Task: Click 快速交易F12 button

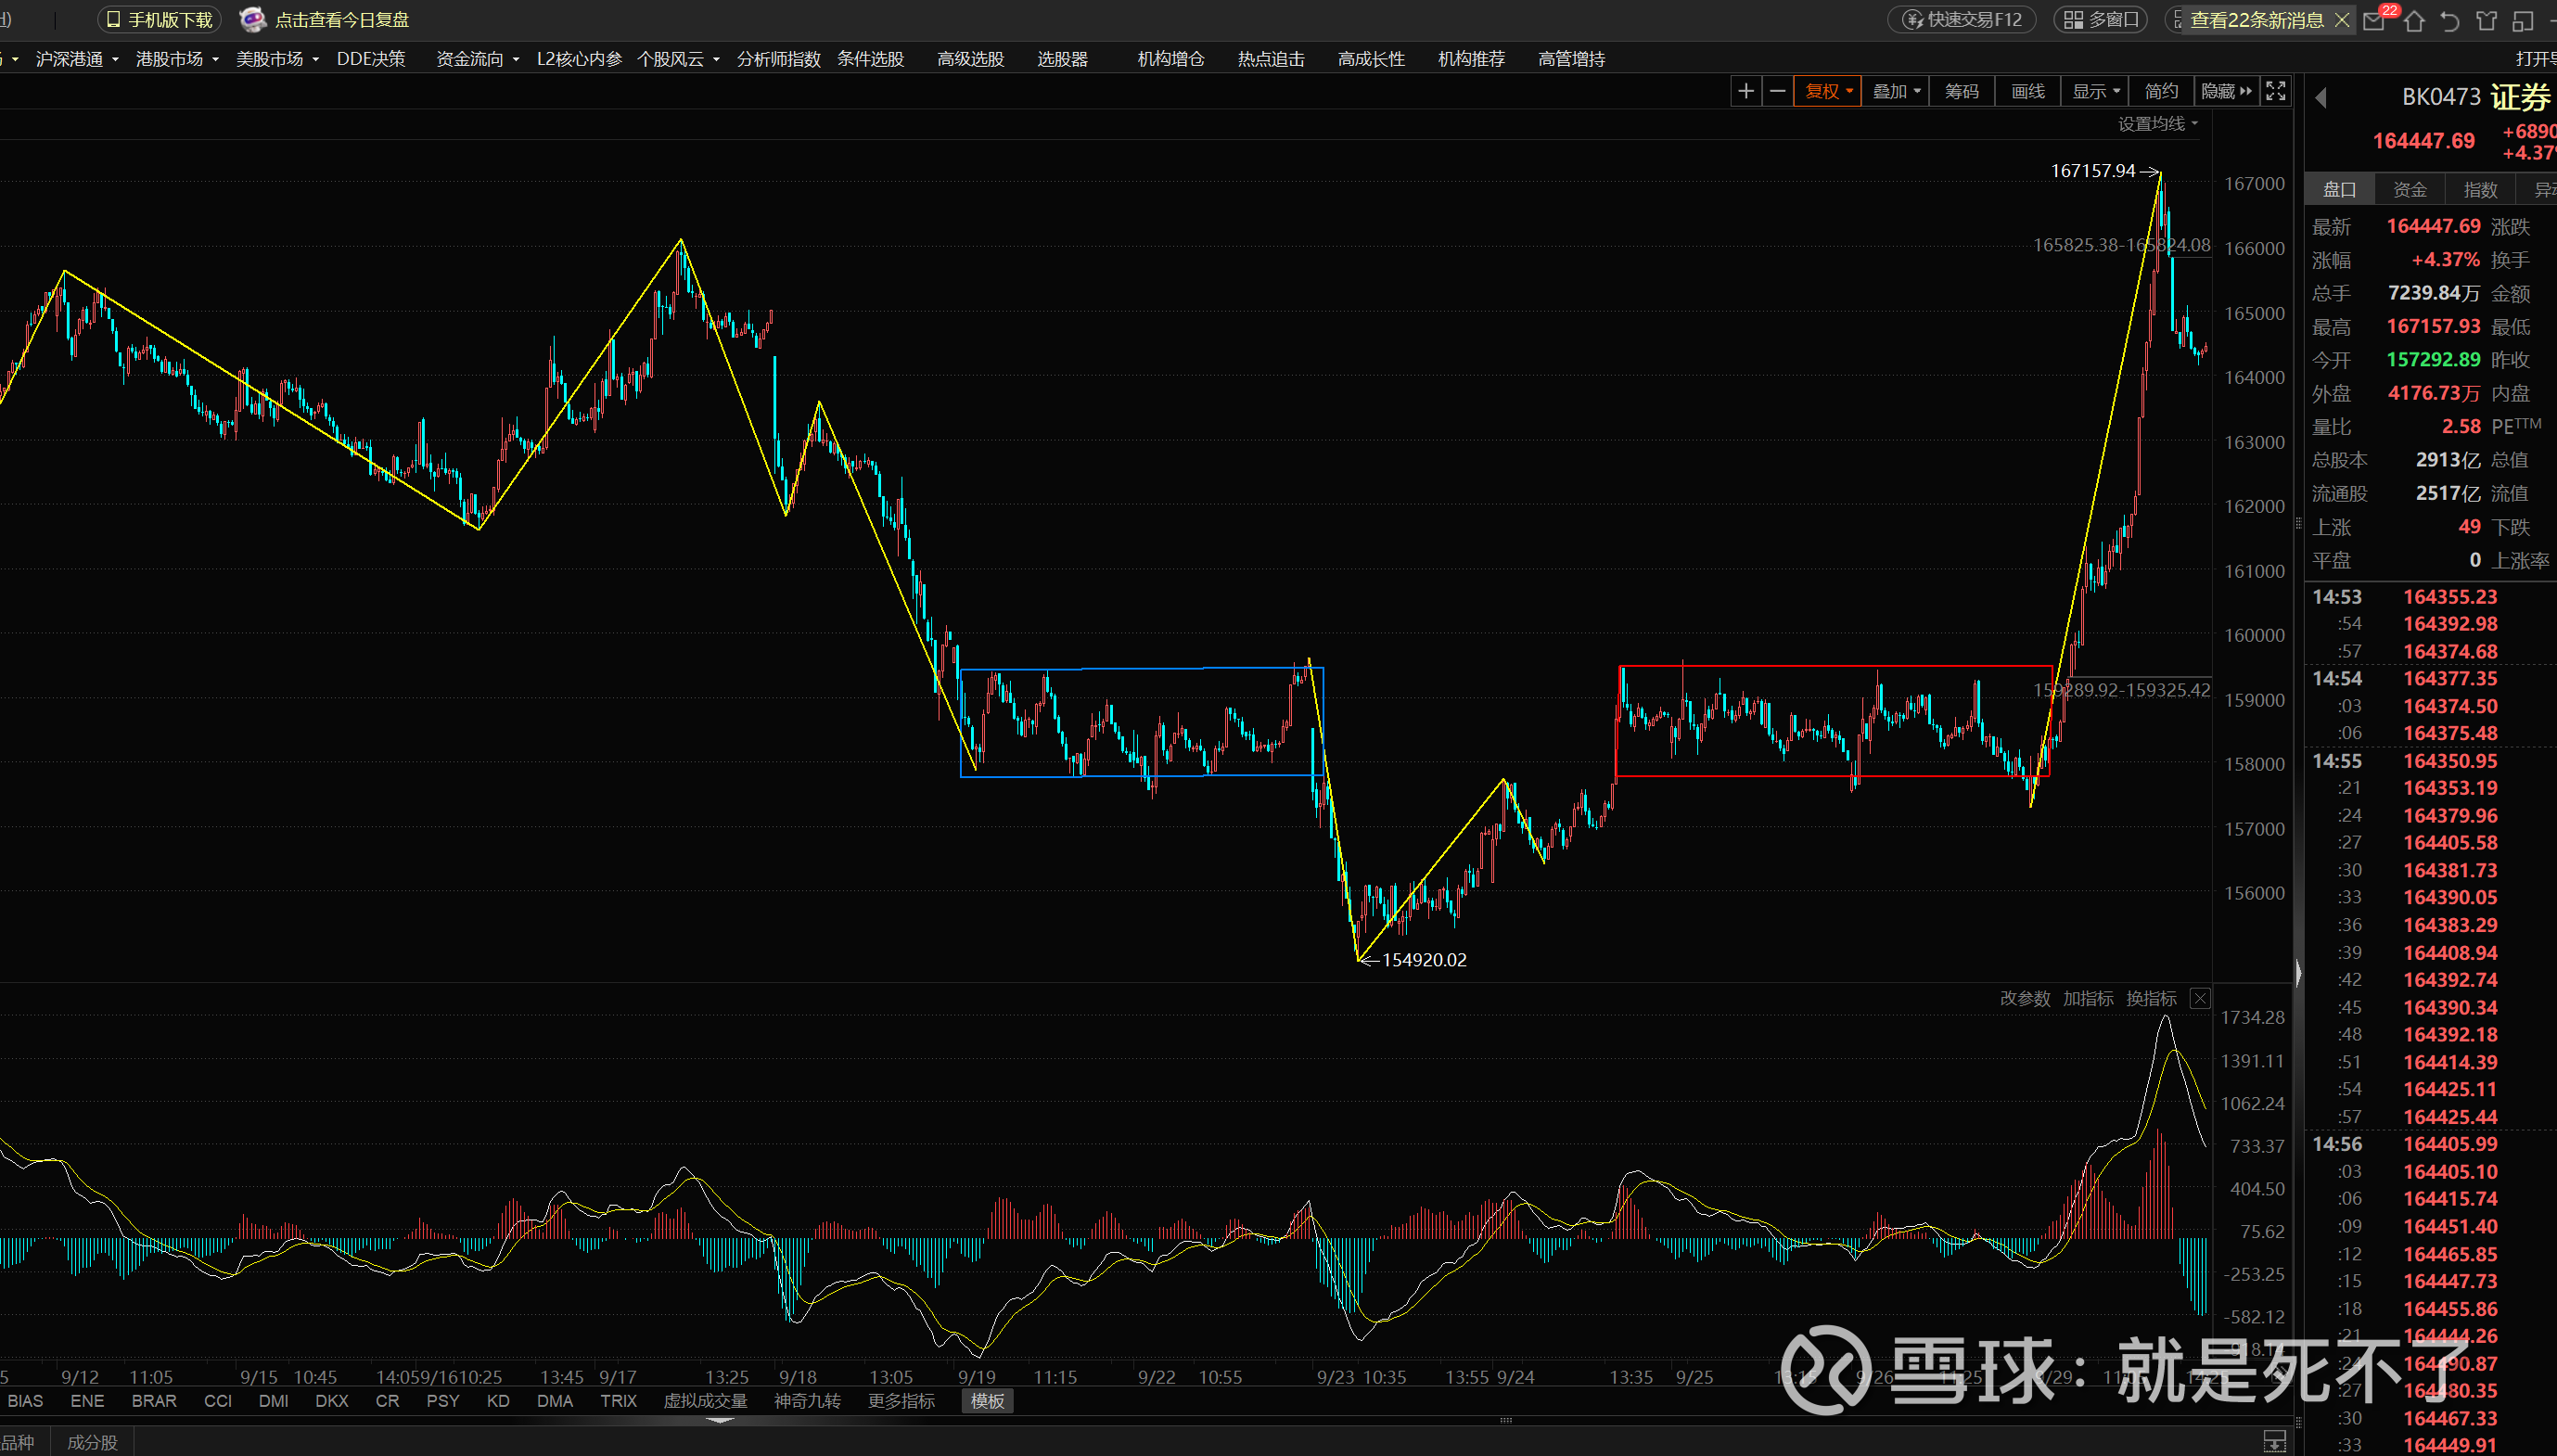Action: click(1962, 20)
